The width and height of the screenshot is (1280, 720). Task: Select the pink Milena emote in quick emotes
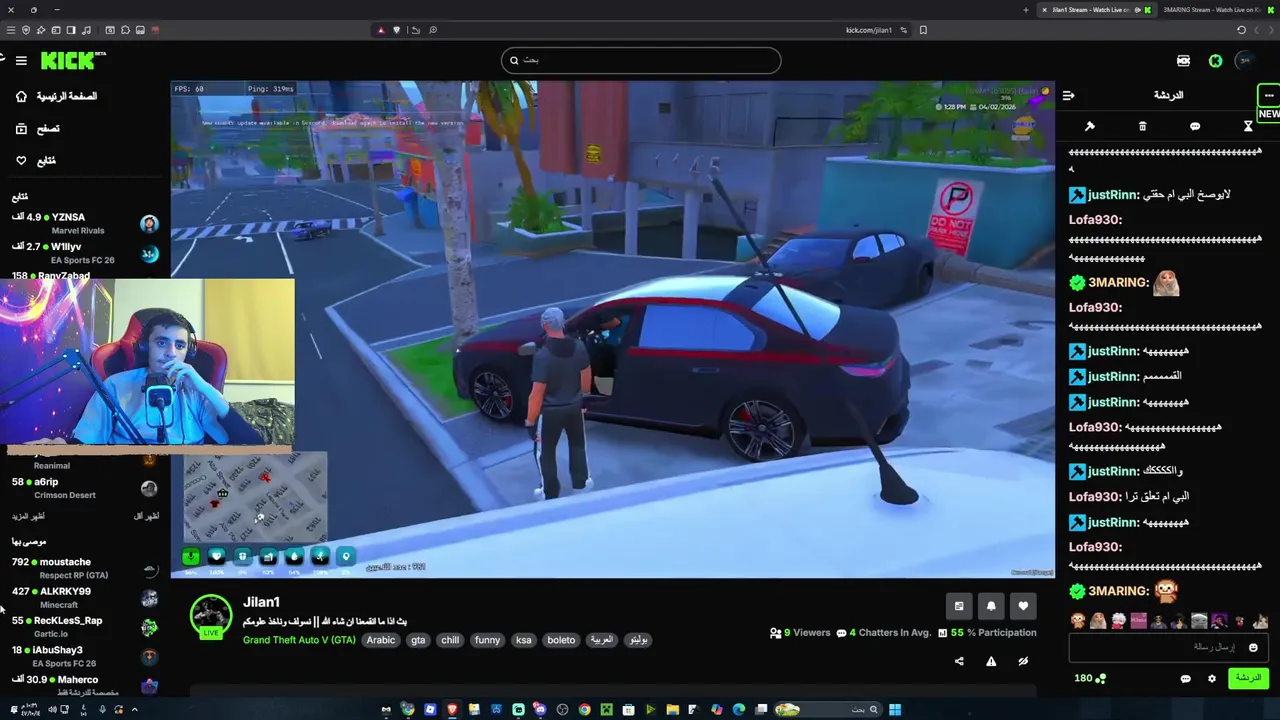[1138, 621]
